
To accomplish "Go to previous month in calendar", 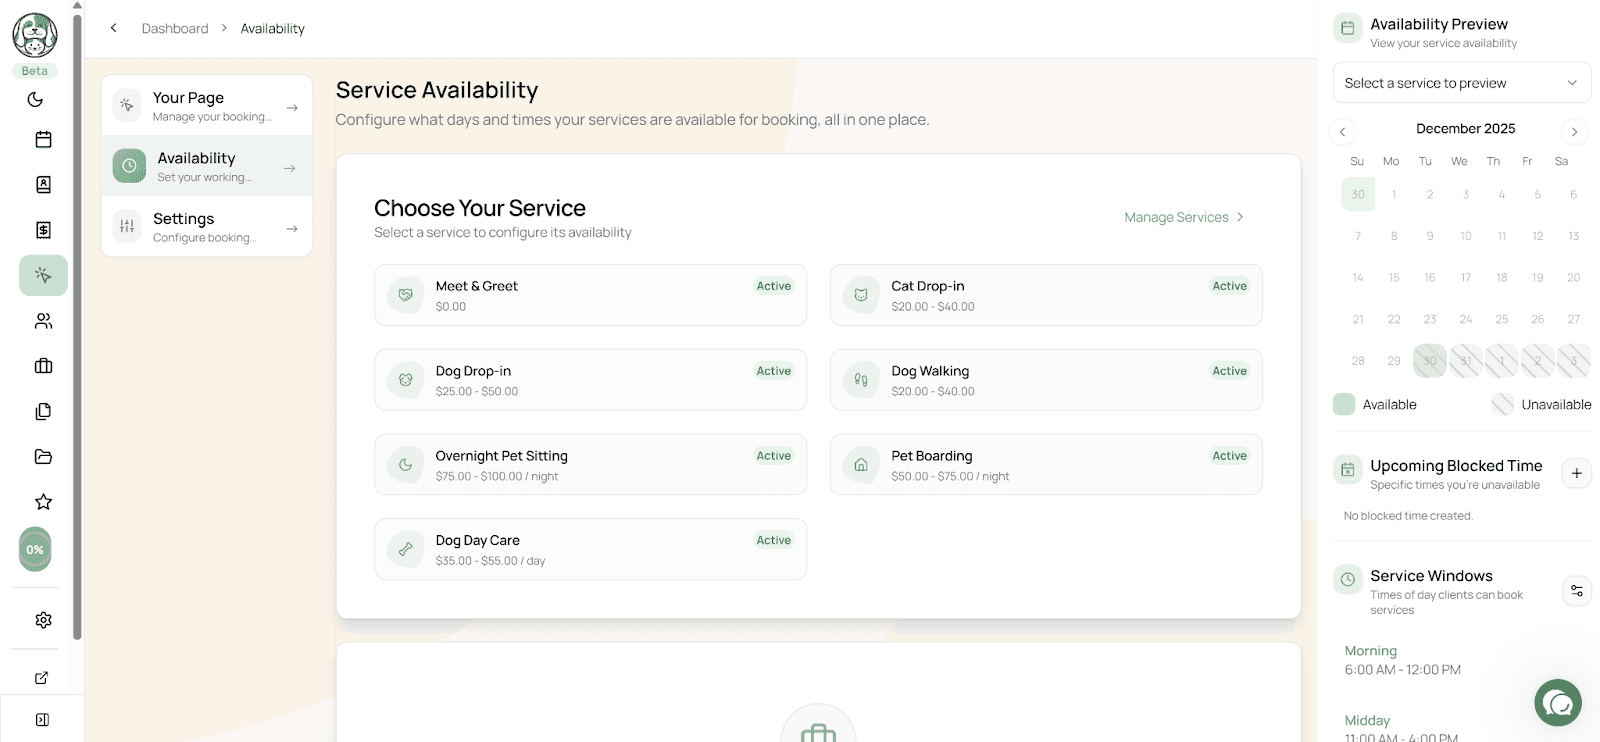I will (x=1343, y=132).
